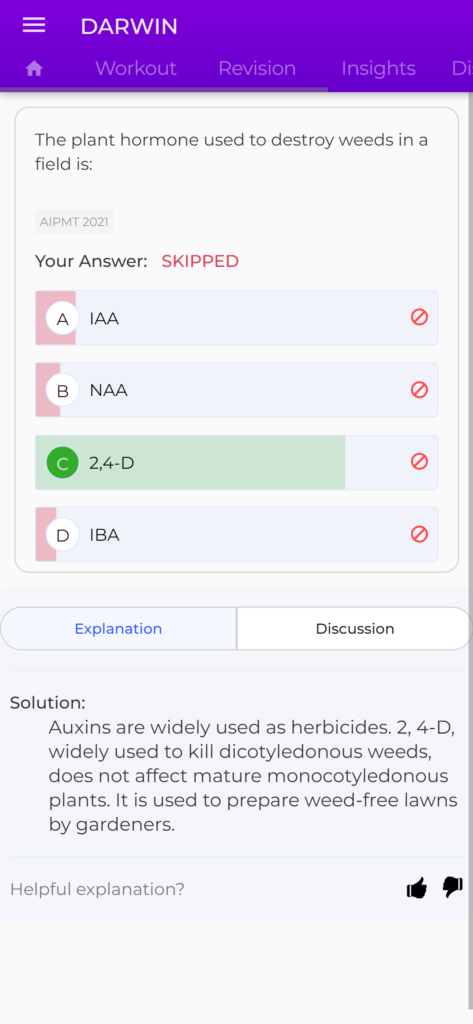Click the strike-out icon for IBA
The width and height of the screenshot is (473, 1024).
click(x=419, y=534)
